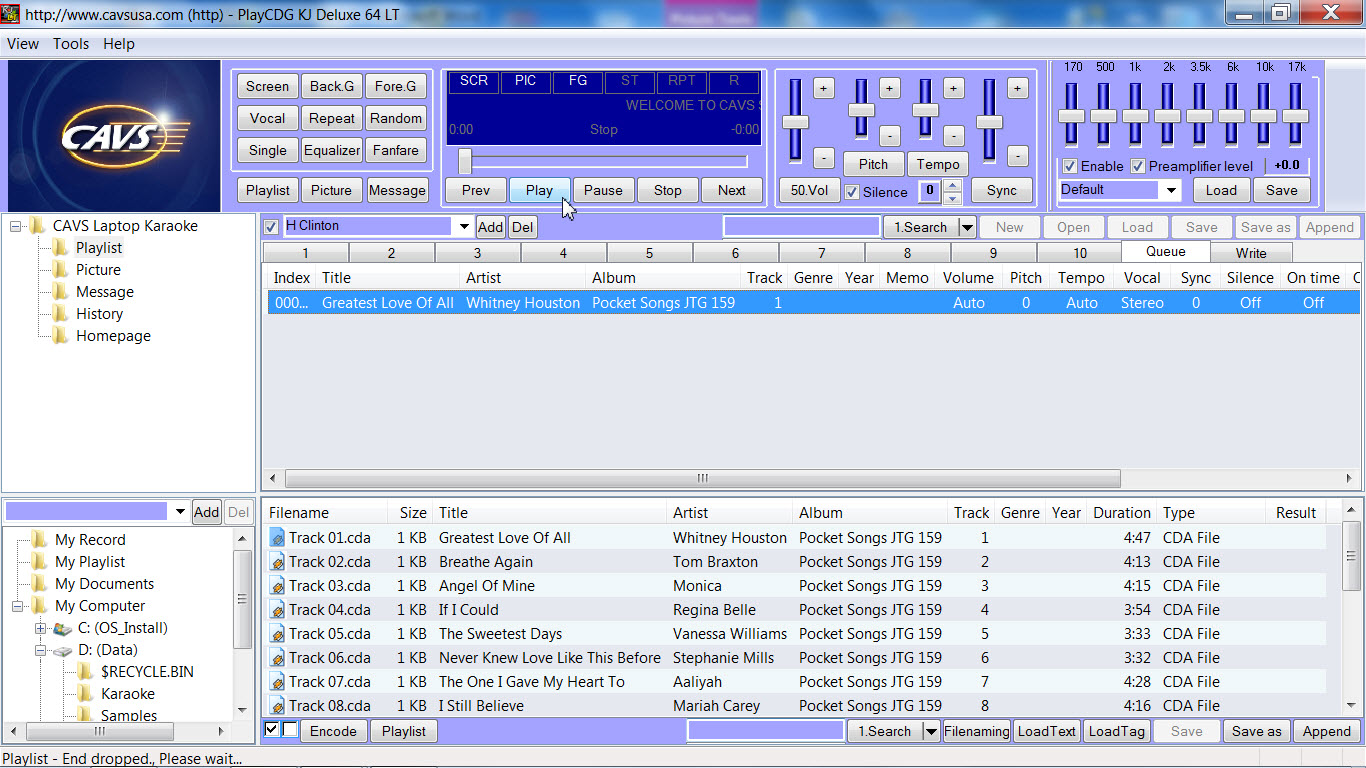Click the My Documents folder icon

[40, 584]
